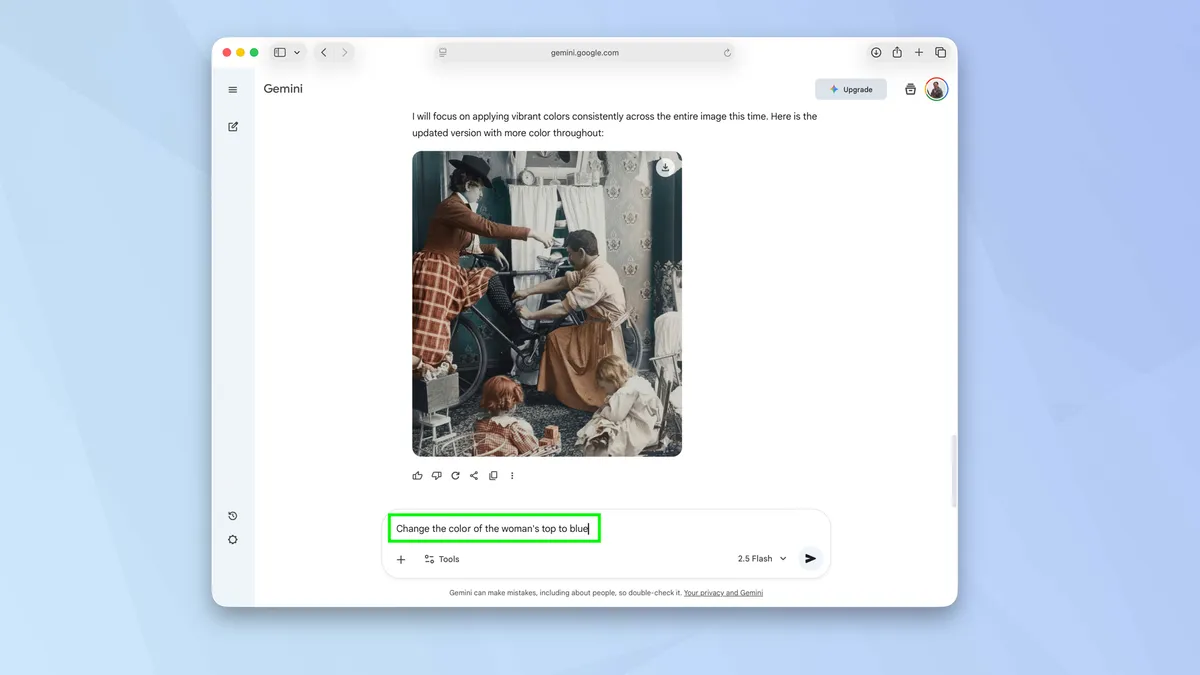Open Gemini settings
1200x675 pixels.
(x=233, y=539)
